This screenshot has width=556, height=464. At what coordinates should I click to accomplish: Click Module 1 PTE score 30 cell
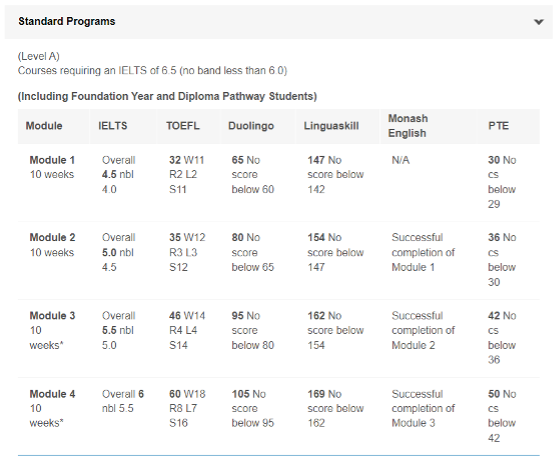pos(502,182)
